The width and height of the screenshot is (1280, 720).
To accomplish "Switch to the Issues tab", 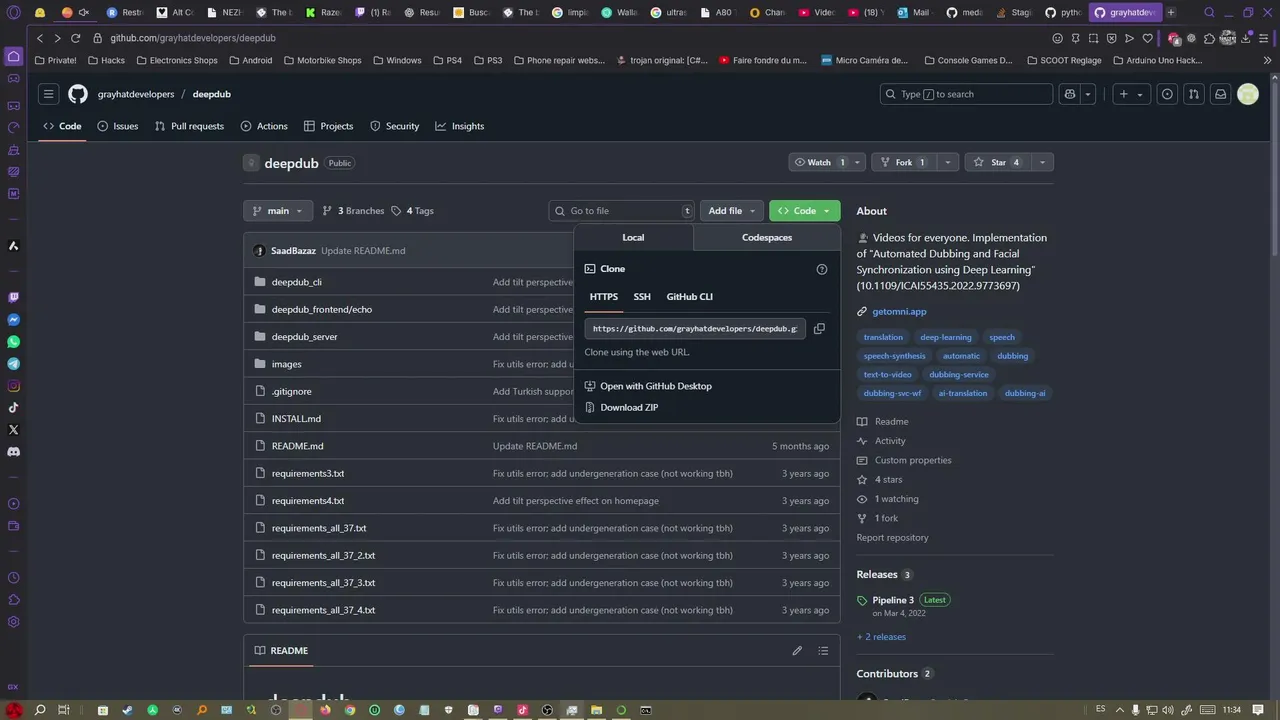I will (118, 126).
